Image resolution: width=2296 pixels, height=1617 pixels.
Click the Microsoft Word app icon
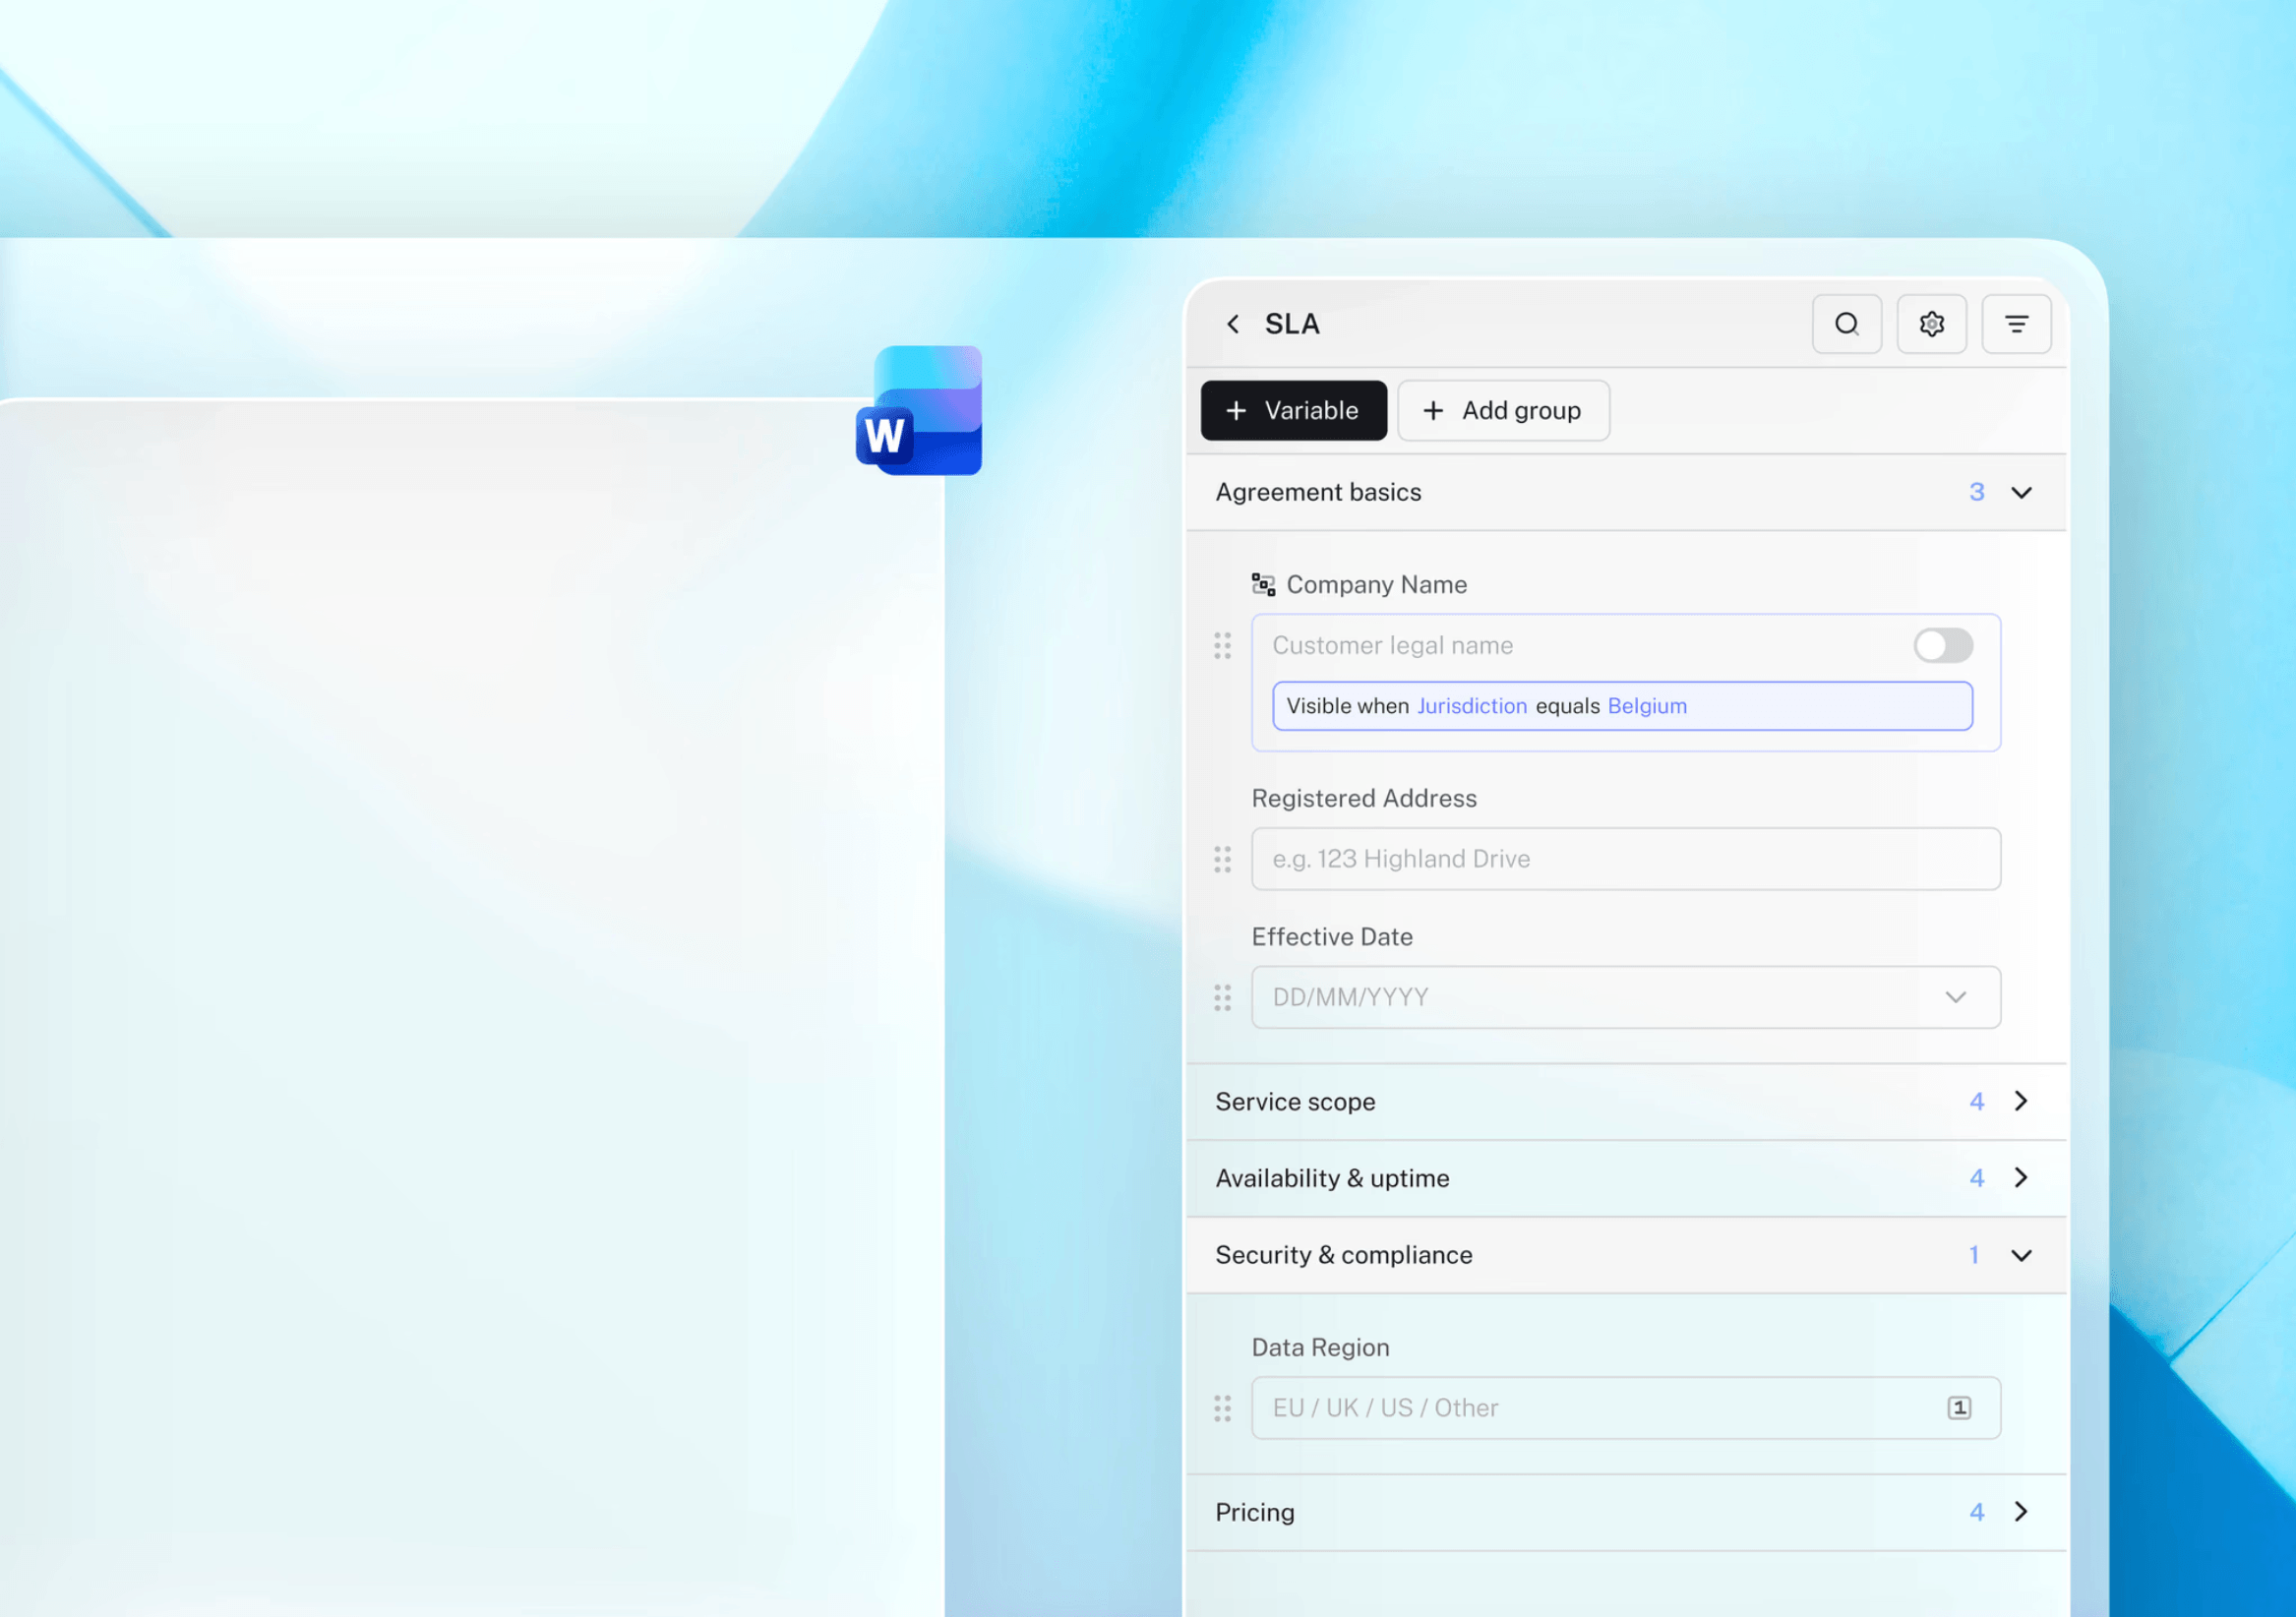click(919, 411)
